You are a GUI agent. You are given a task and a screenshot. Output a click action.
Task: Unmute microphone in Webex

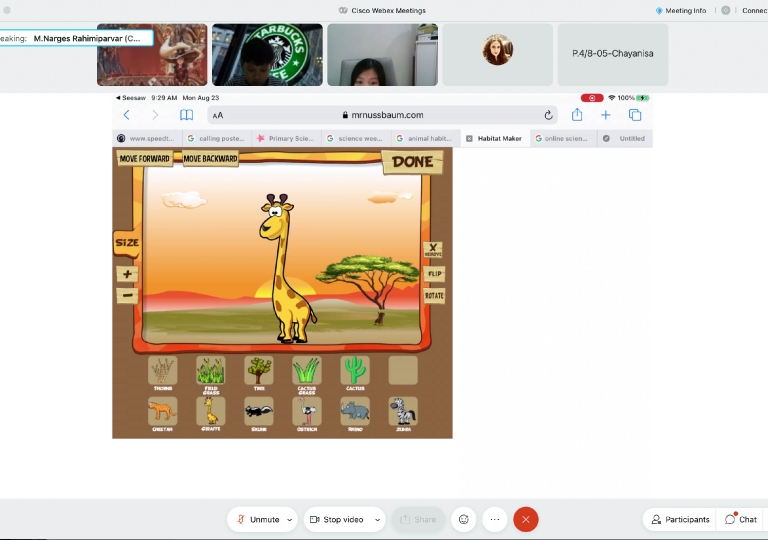[258, 519]
